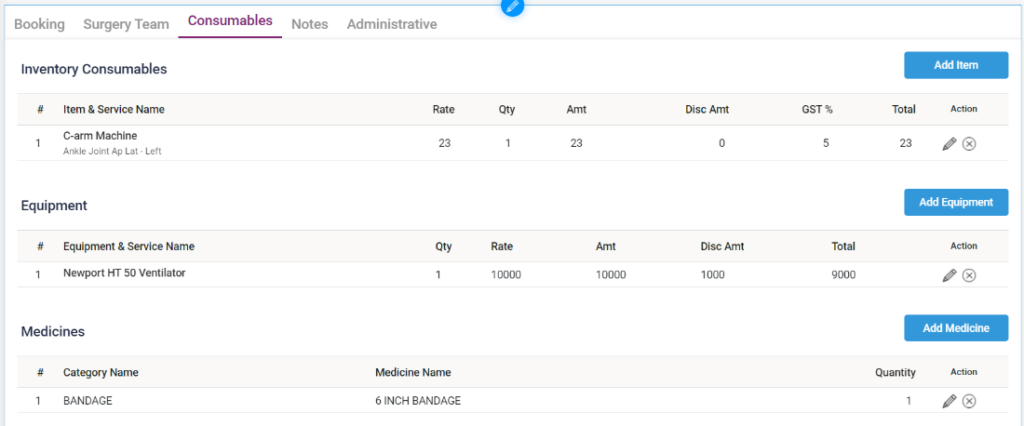Click the Item & Service Name column header
The image size is (1024, 426).
tap(113, 109)
